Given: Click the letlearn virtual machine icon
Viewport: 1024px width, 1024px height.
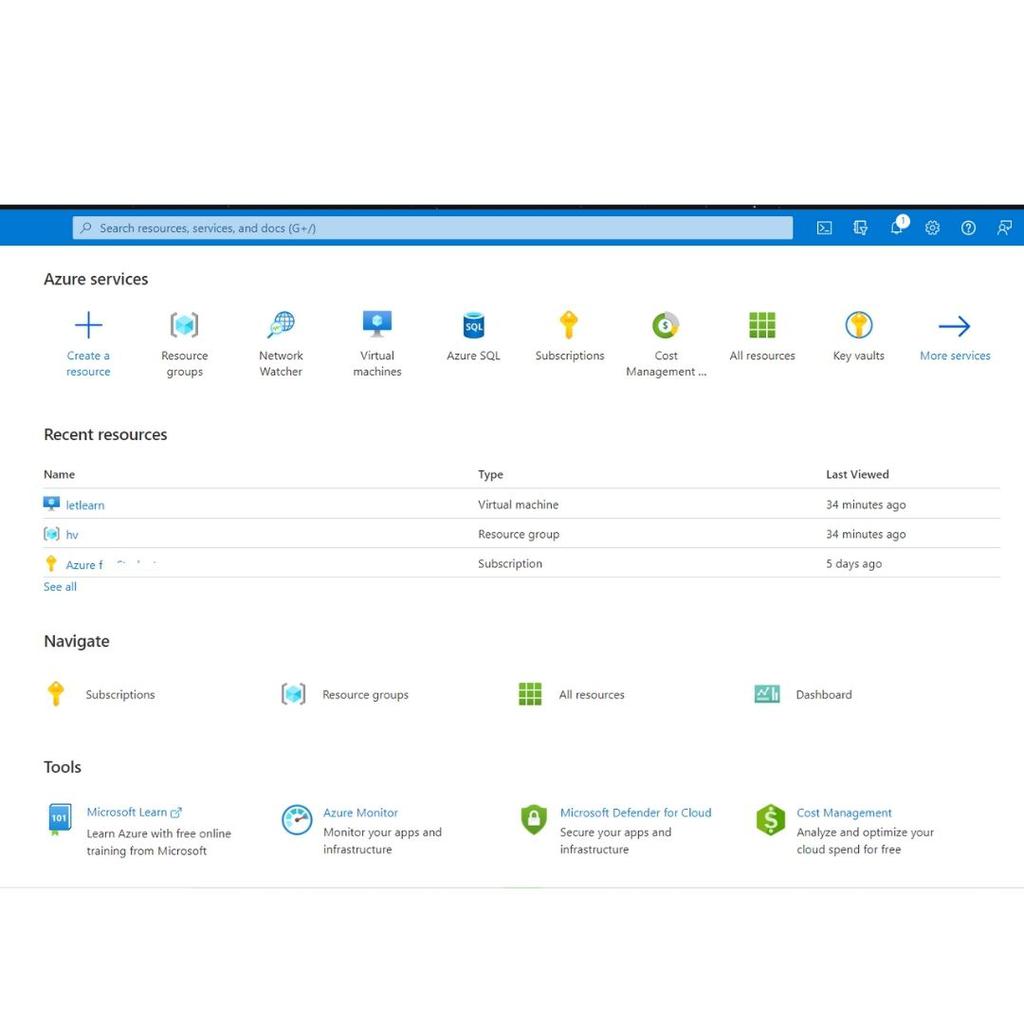Looking at the screenshot, I should (x=52, y=504).
